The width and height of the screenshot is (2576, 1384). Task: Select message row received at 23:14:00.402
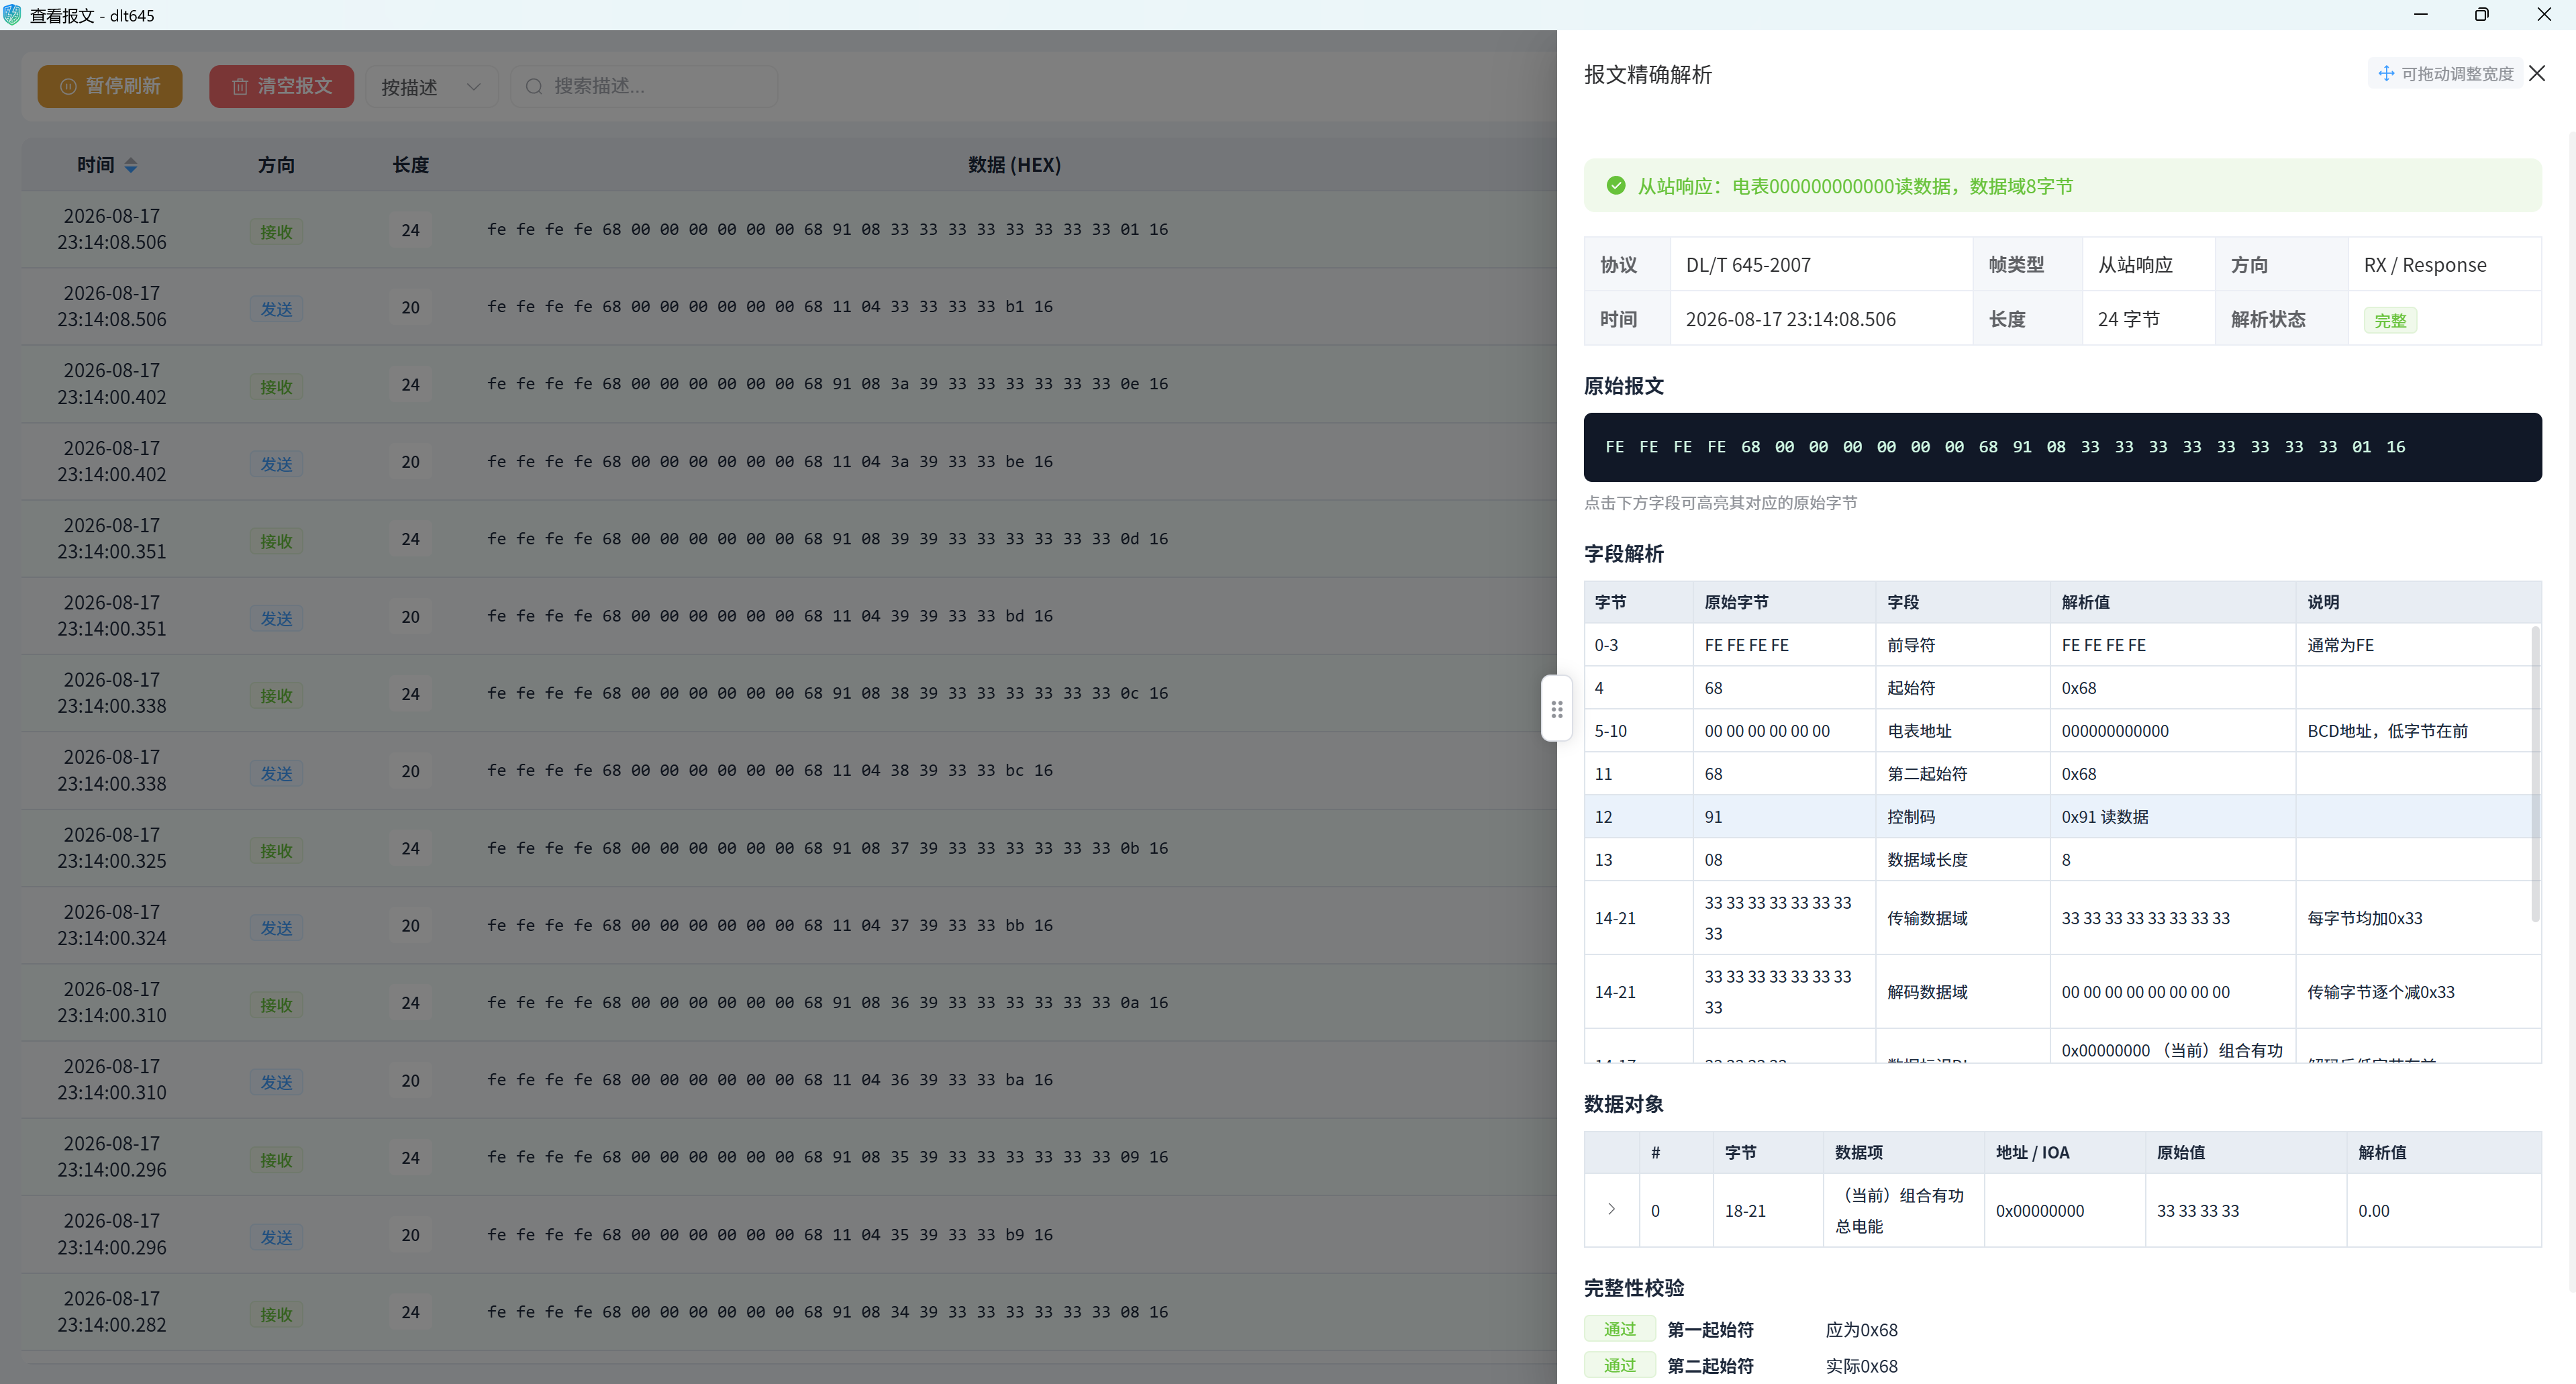pos(789,384)
